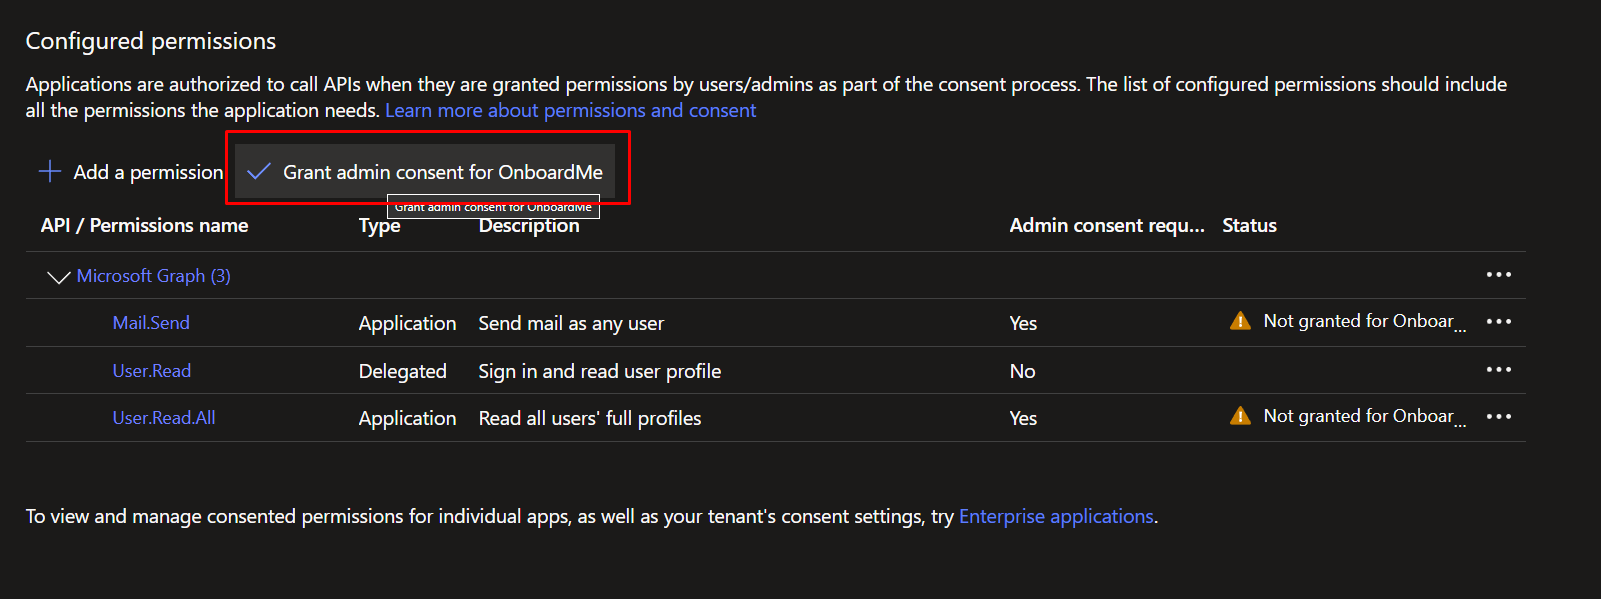
Task: Select the User.Read.All permission link
Action: click(x=164, y=418)
